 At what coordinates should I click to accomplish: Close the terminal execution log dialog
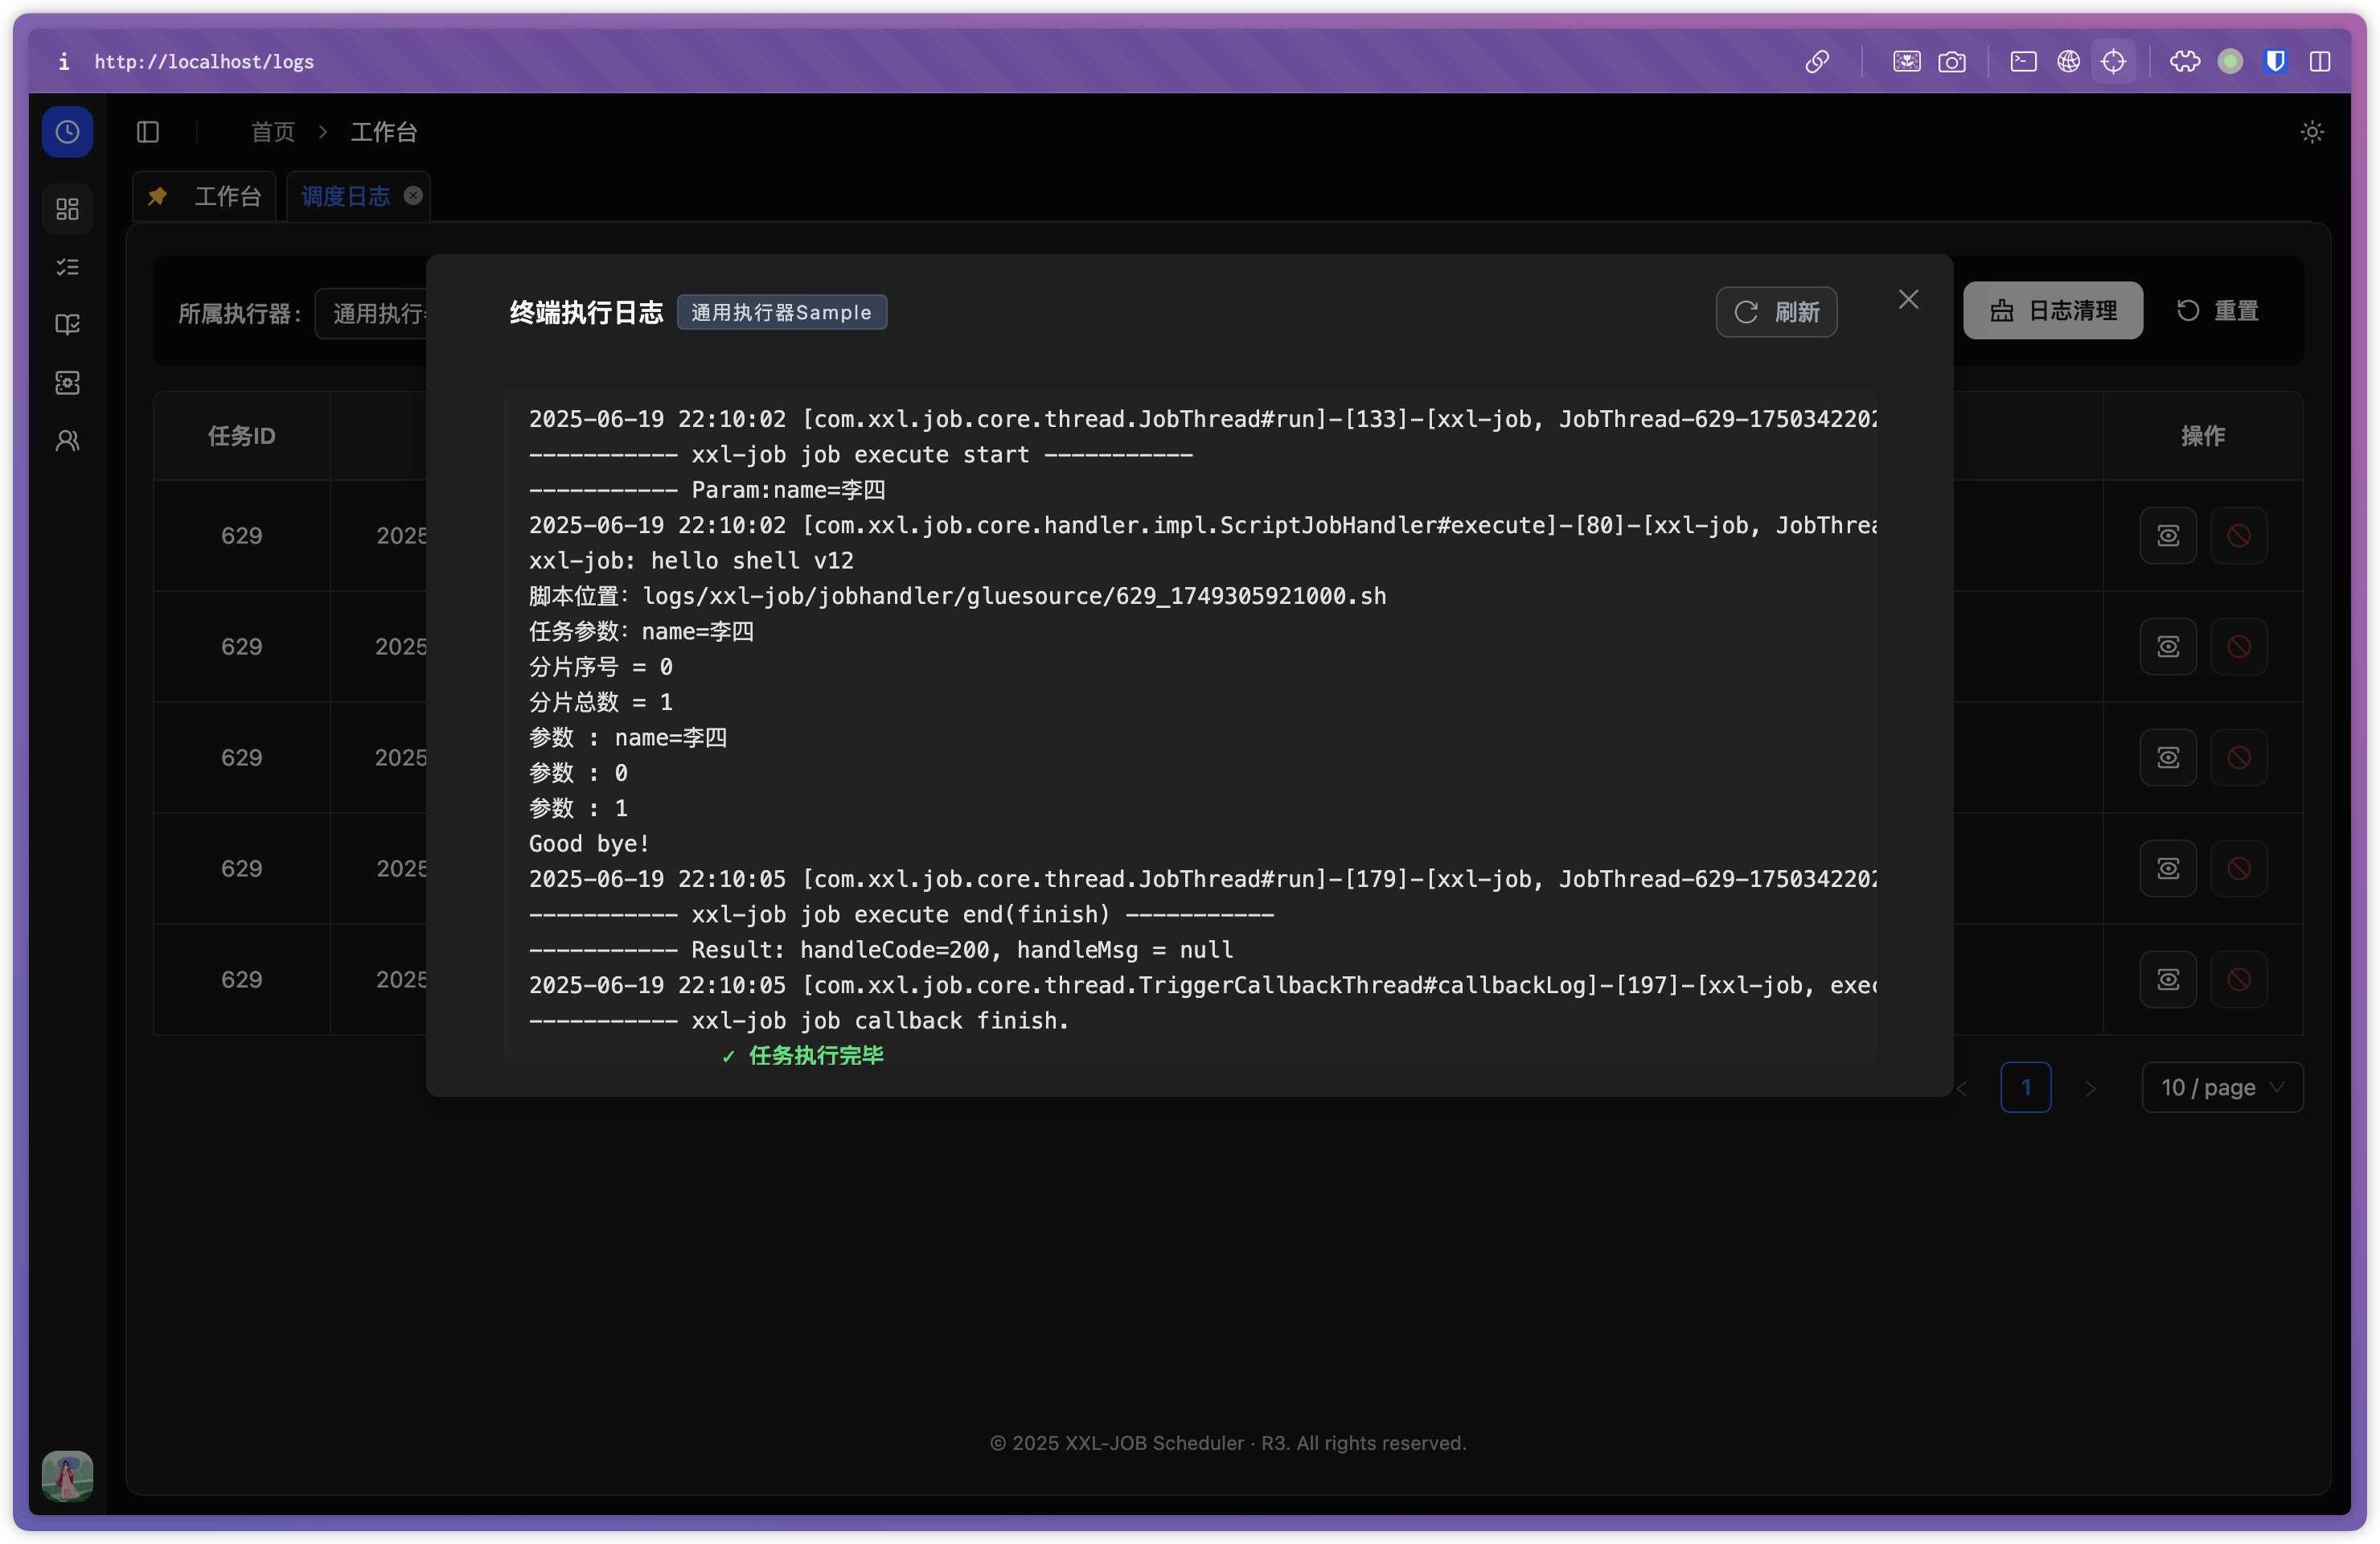coord(1908,298)
